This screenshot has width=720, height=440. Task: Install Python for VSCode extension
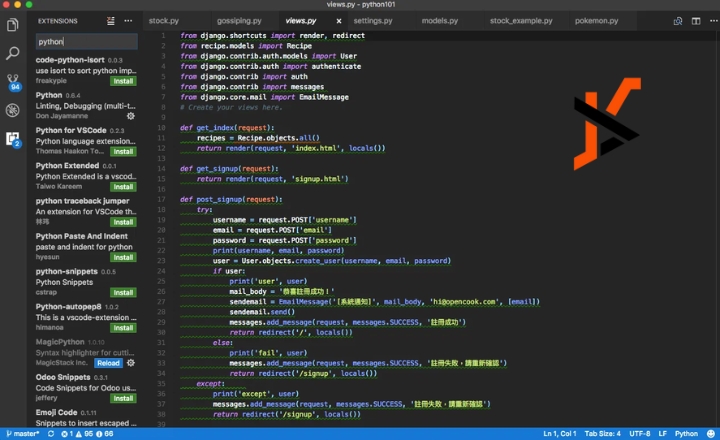click(123, 152)
